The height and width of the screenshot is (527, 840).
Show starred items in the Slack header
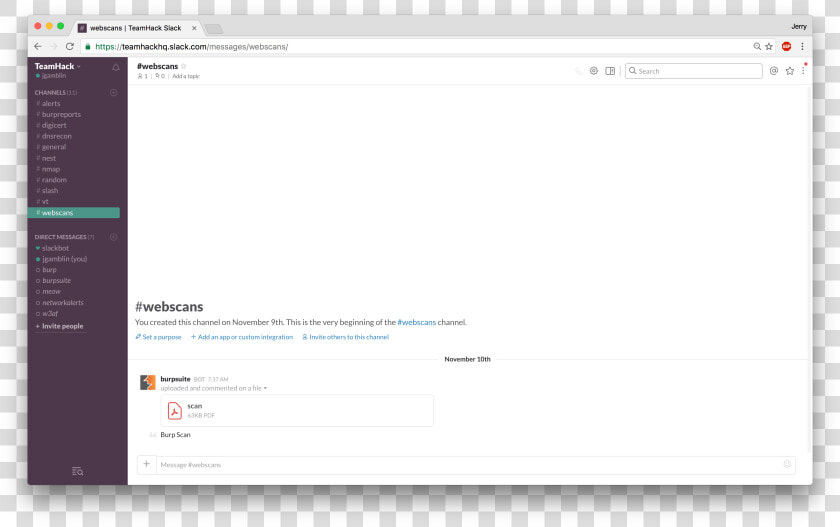(790, 71)
